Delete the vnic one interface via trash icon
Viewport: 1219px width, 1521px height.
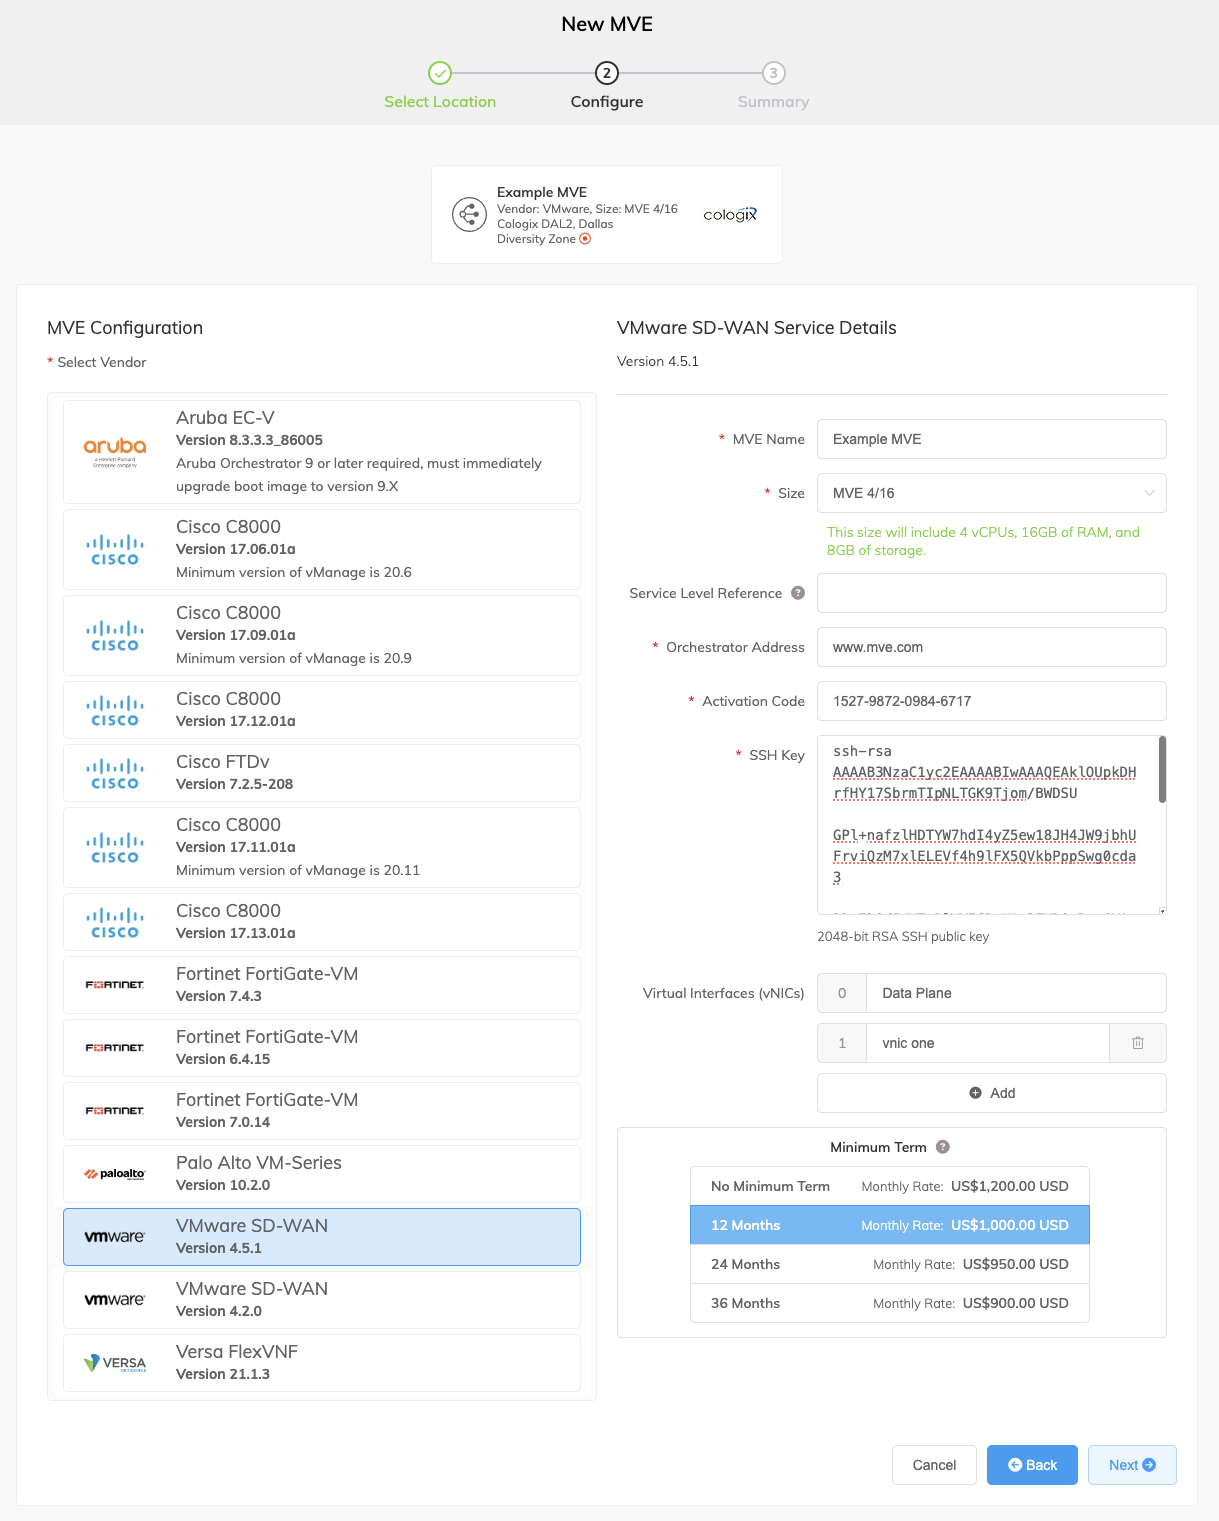(1138, 1043)
